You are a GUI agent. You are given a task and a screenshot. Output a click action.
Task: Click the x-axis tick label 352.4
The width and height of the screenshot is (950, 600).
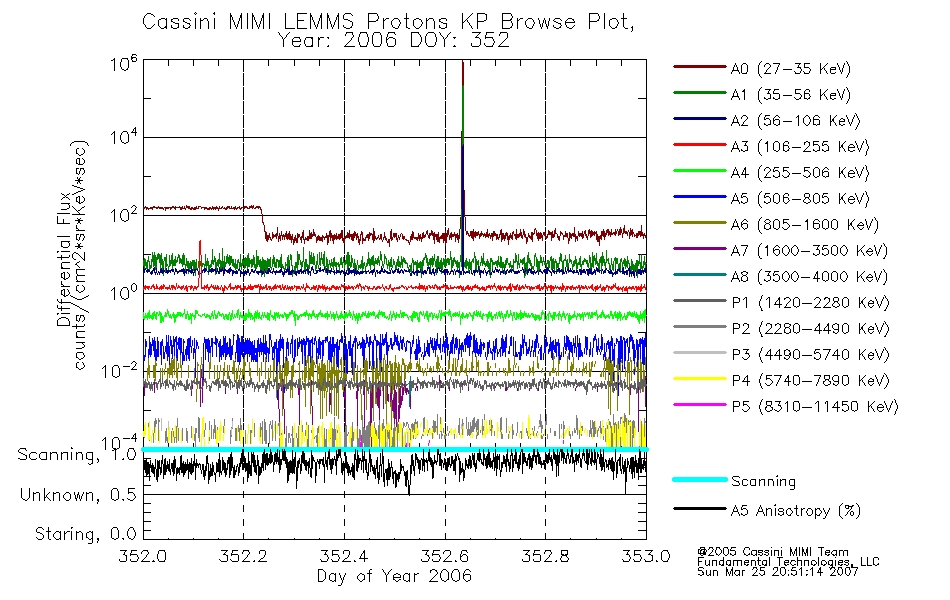pos(344,556)
